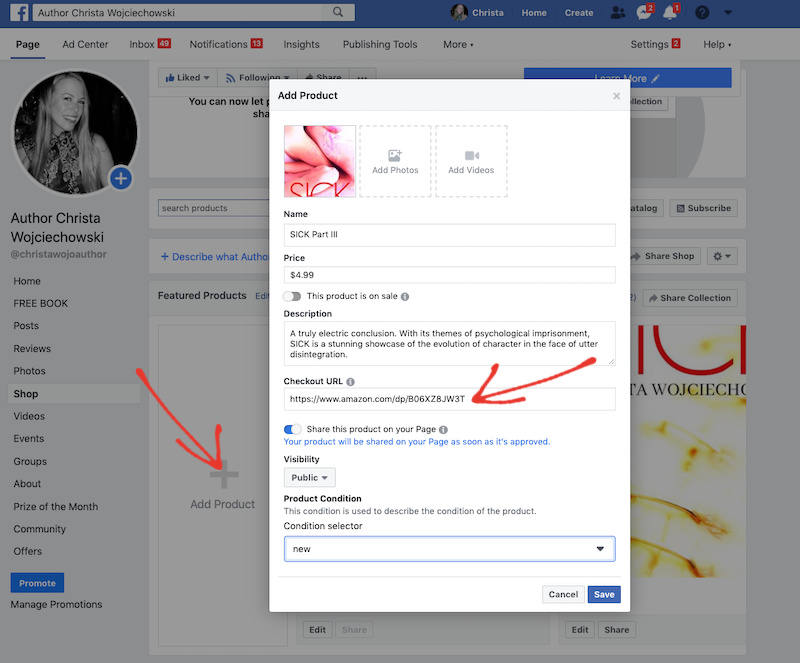
Task: Click the blue plus on profile picture
Action: (121, 179)
